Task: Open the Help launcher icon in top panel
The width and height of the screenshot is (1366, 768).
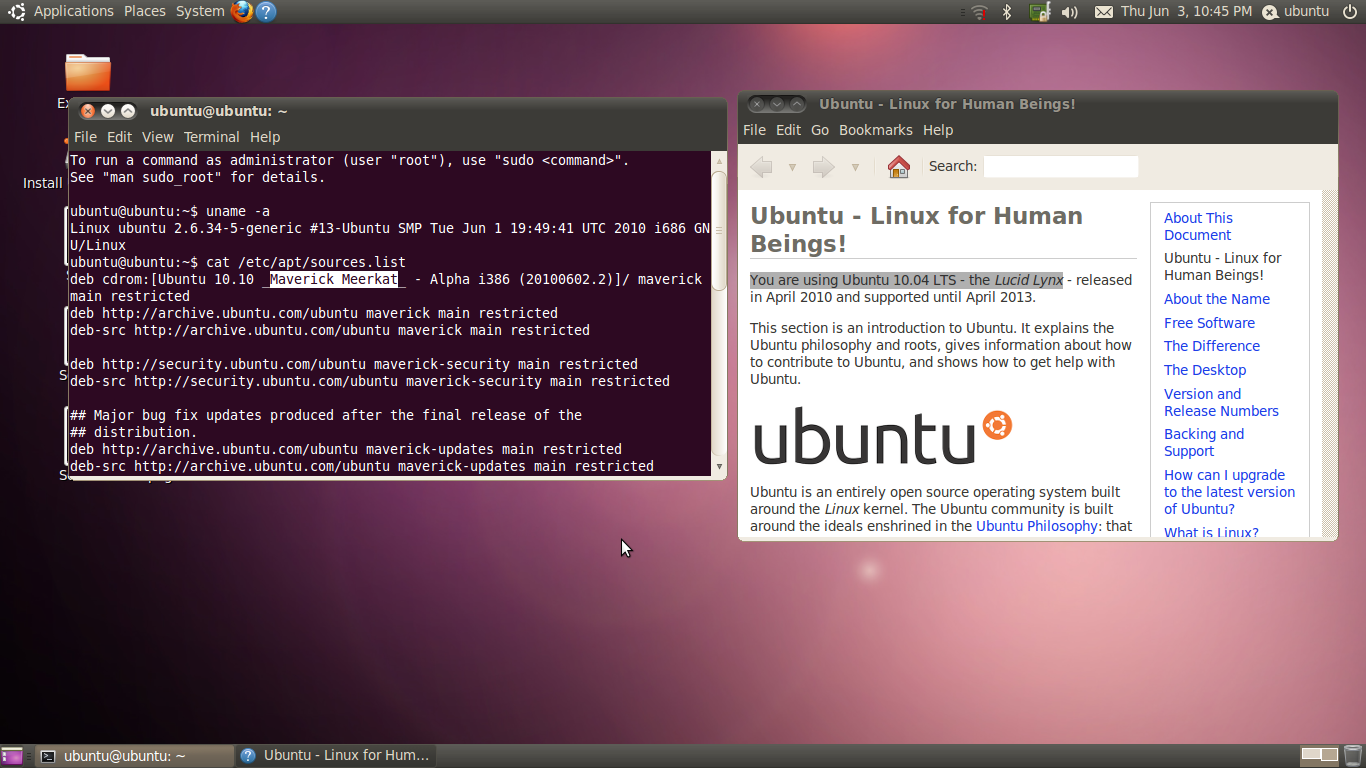Action: click(x=266, y=11)
